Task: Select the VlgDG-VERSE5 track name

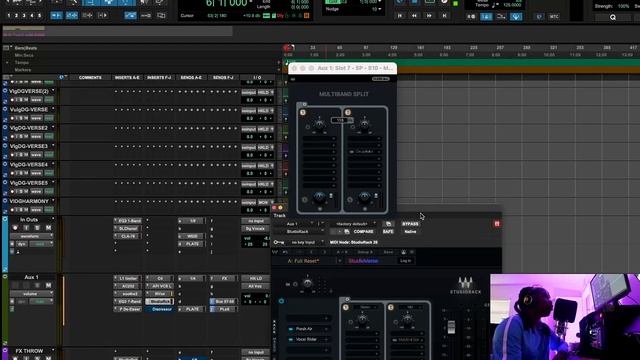Action: [29, 183]
